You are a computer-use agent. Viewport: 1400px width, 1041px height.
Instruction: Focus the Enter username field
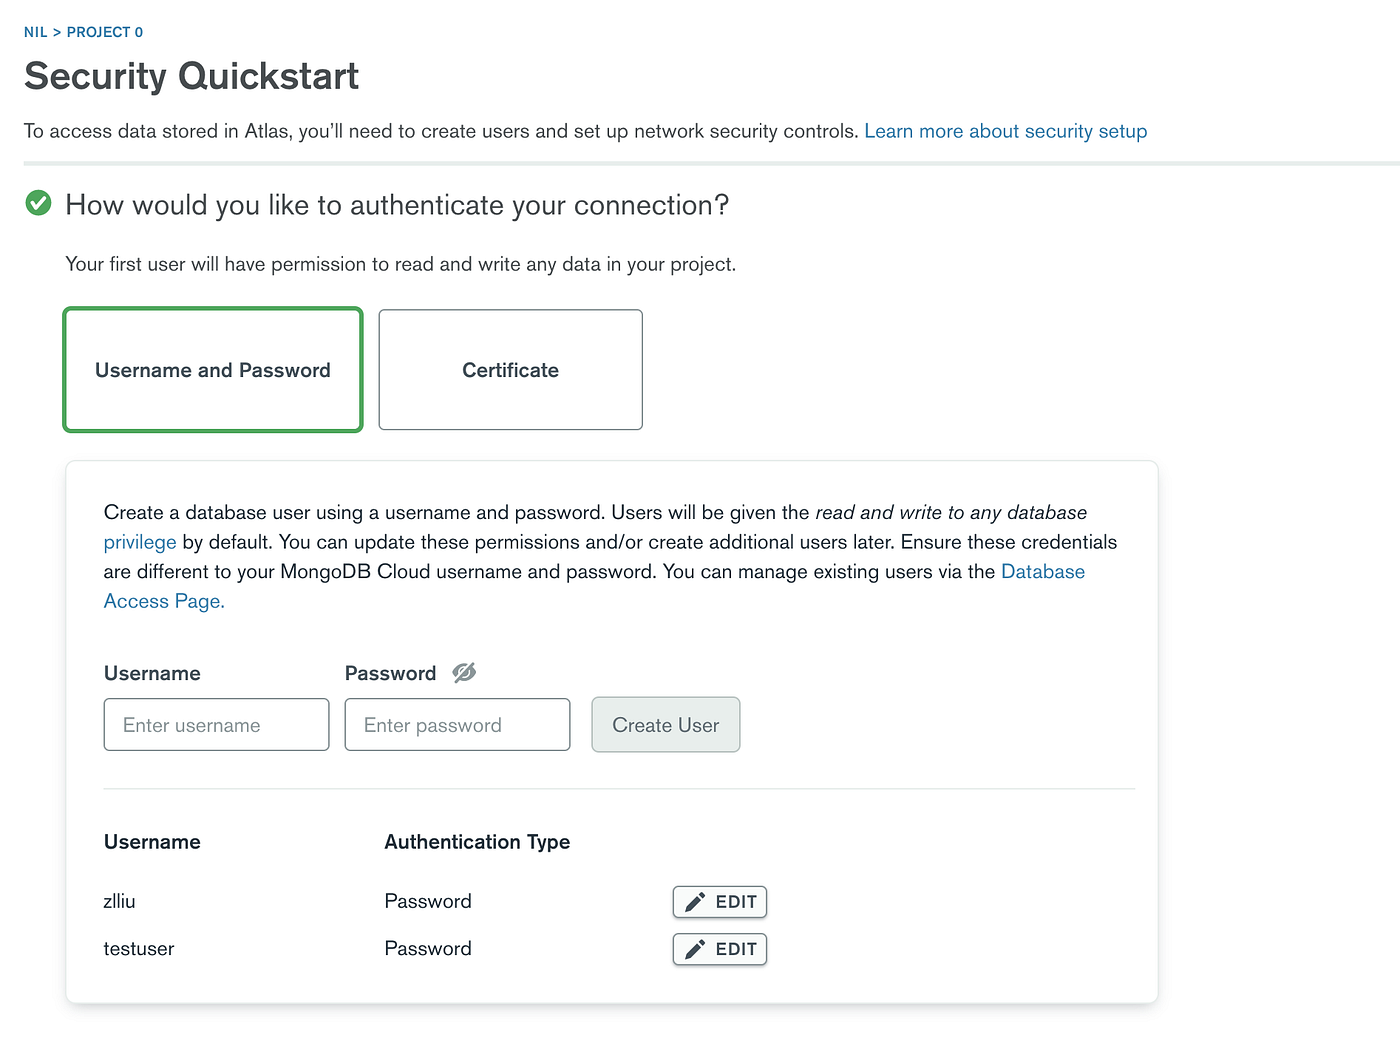pyautogui.click(x=216, y=725)
